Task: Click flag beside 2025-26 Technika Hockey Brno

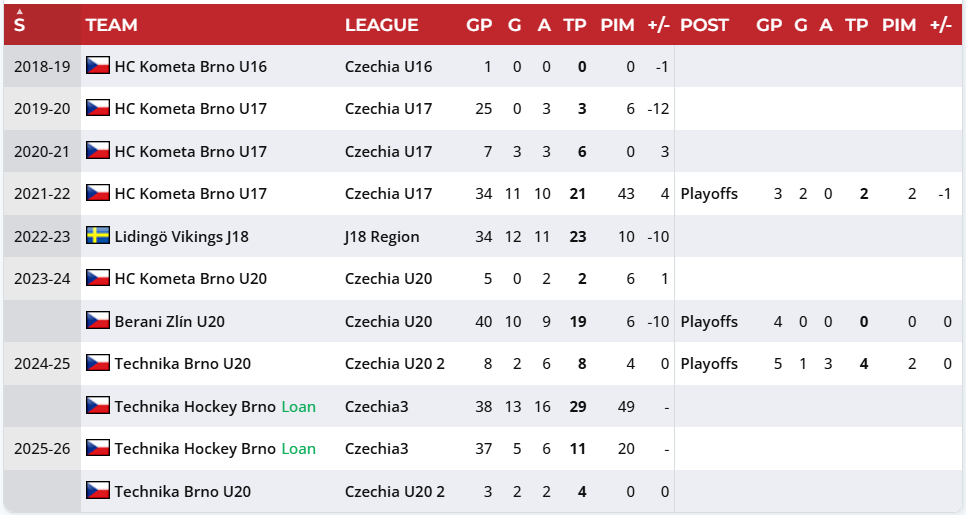Action: [x=98, y=448]
